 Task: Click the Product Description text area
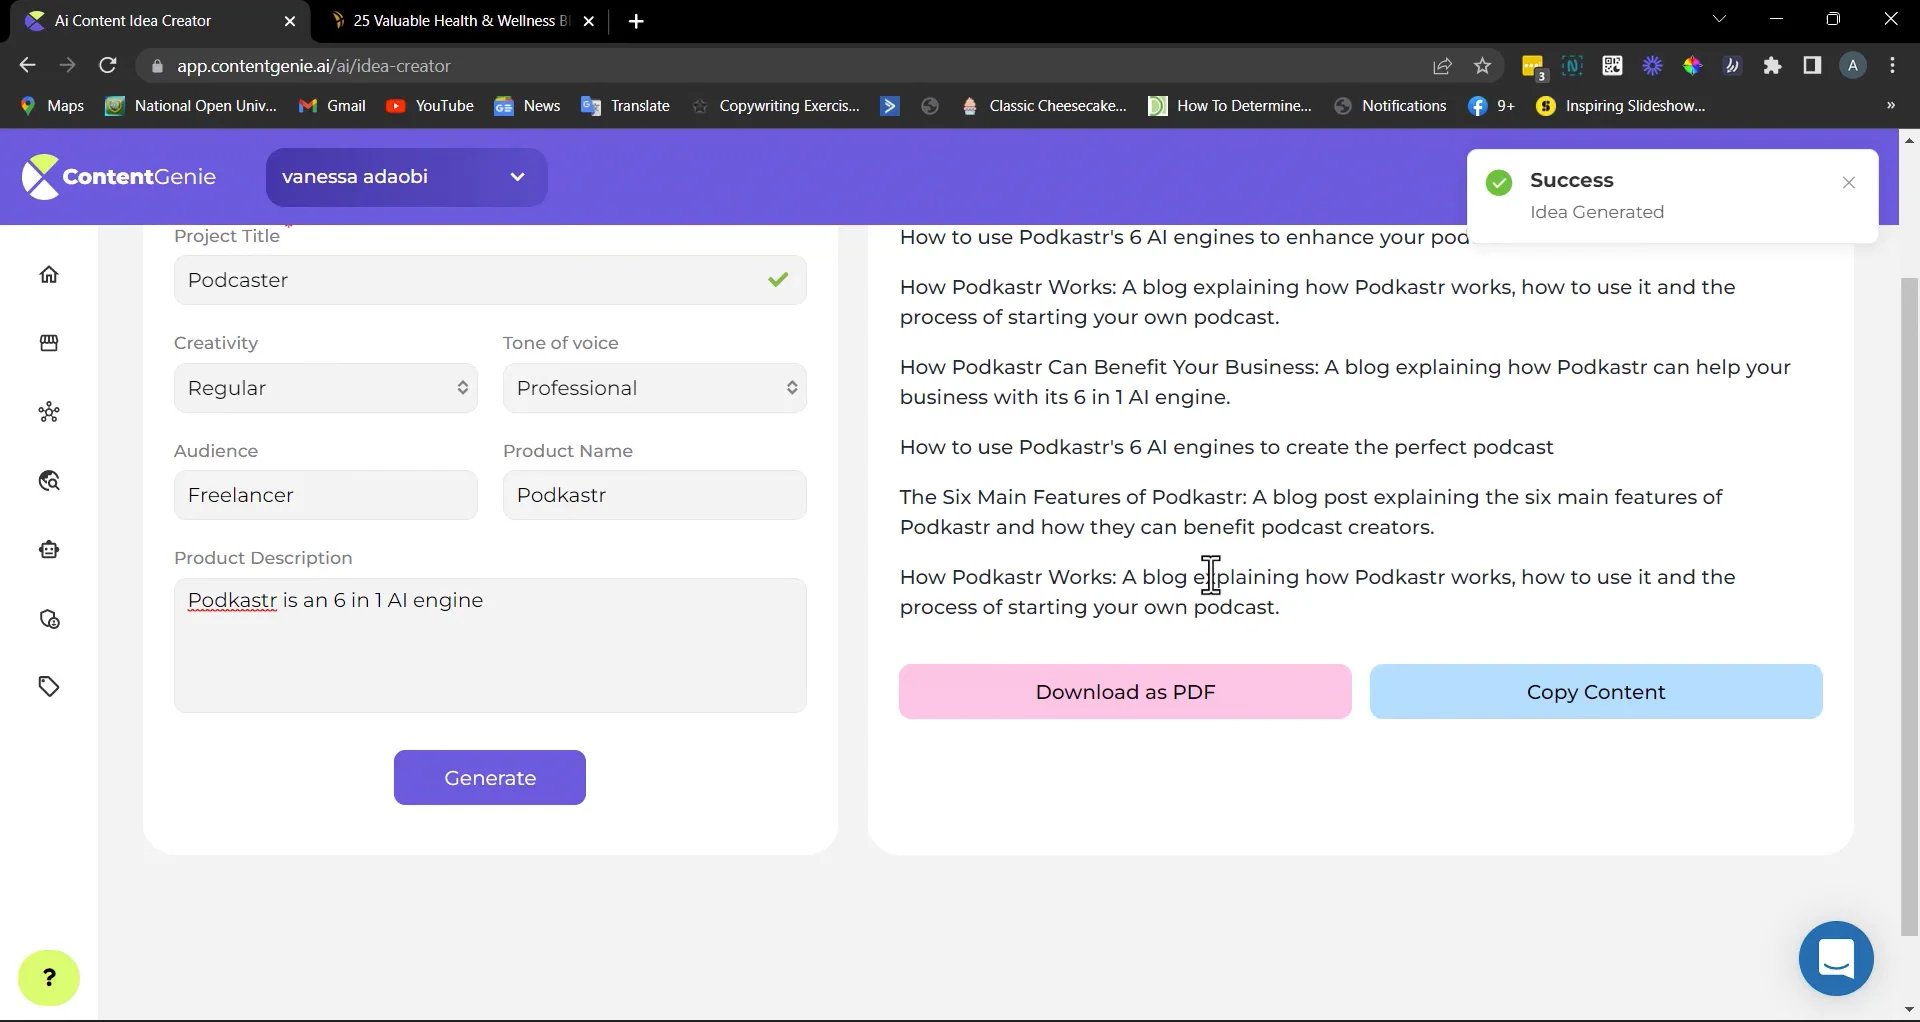(490, 645)
